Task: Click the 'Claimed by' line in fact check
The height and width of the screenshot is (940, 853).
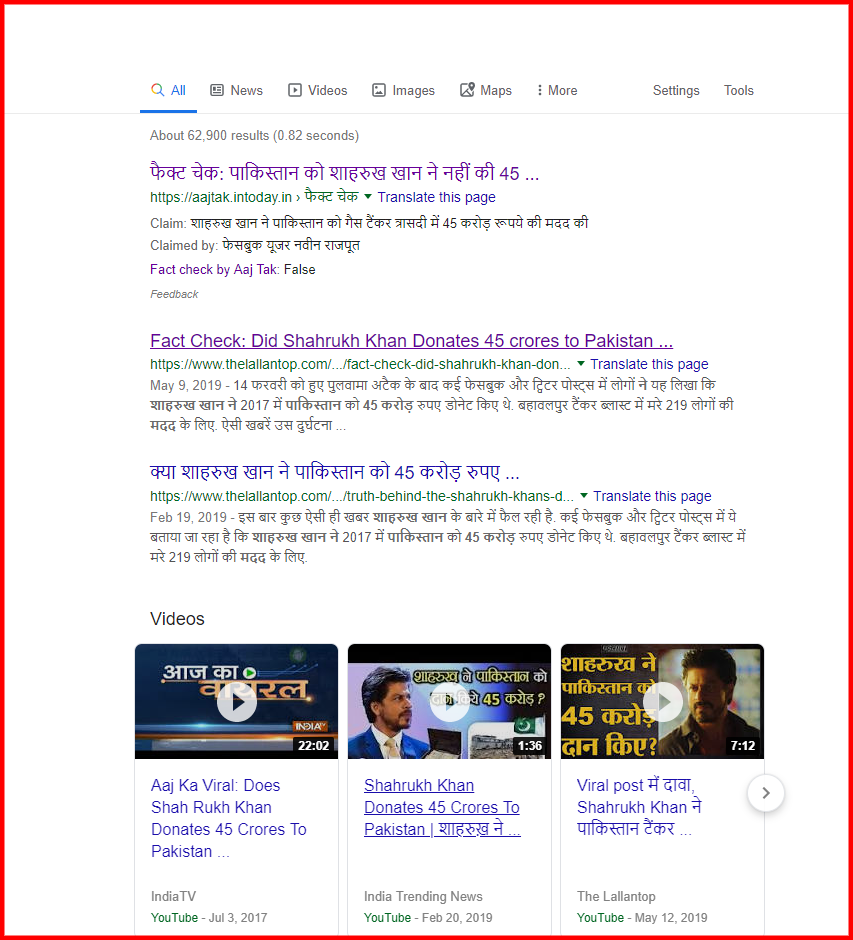Action: coord(255,245)
